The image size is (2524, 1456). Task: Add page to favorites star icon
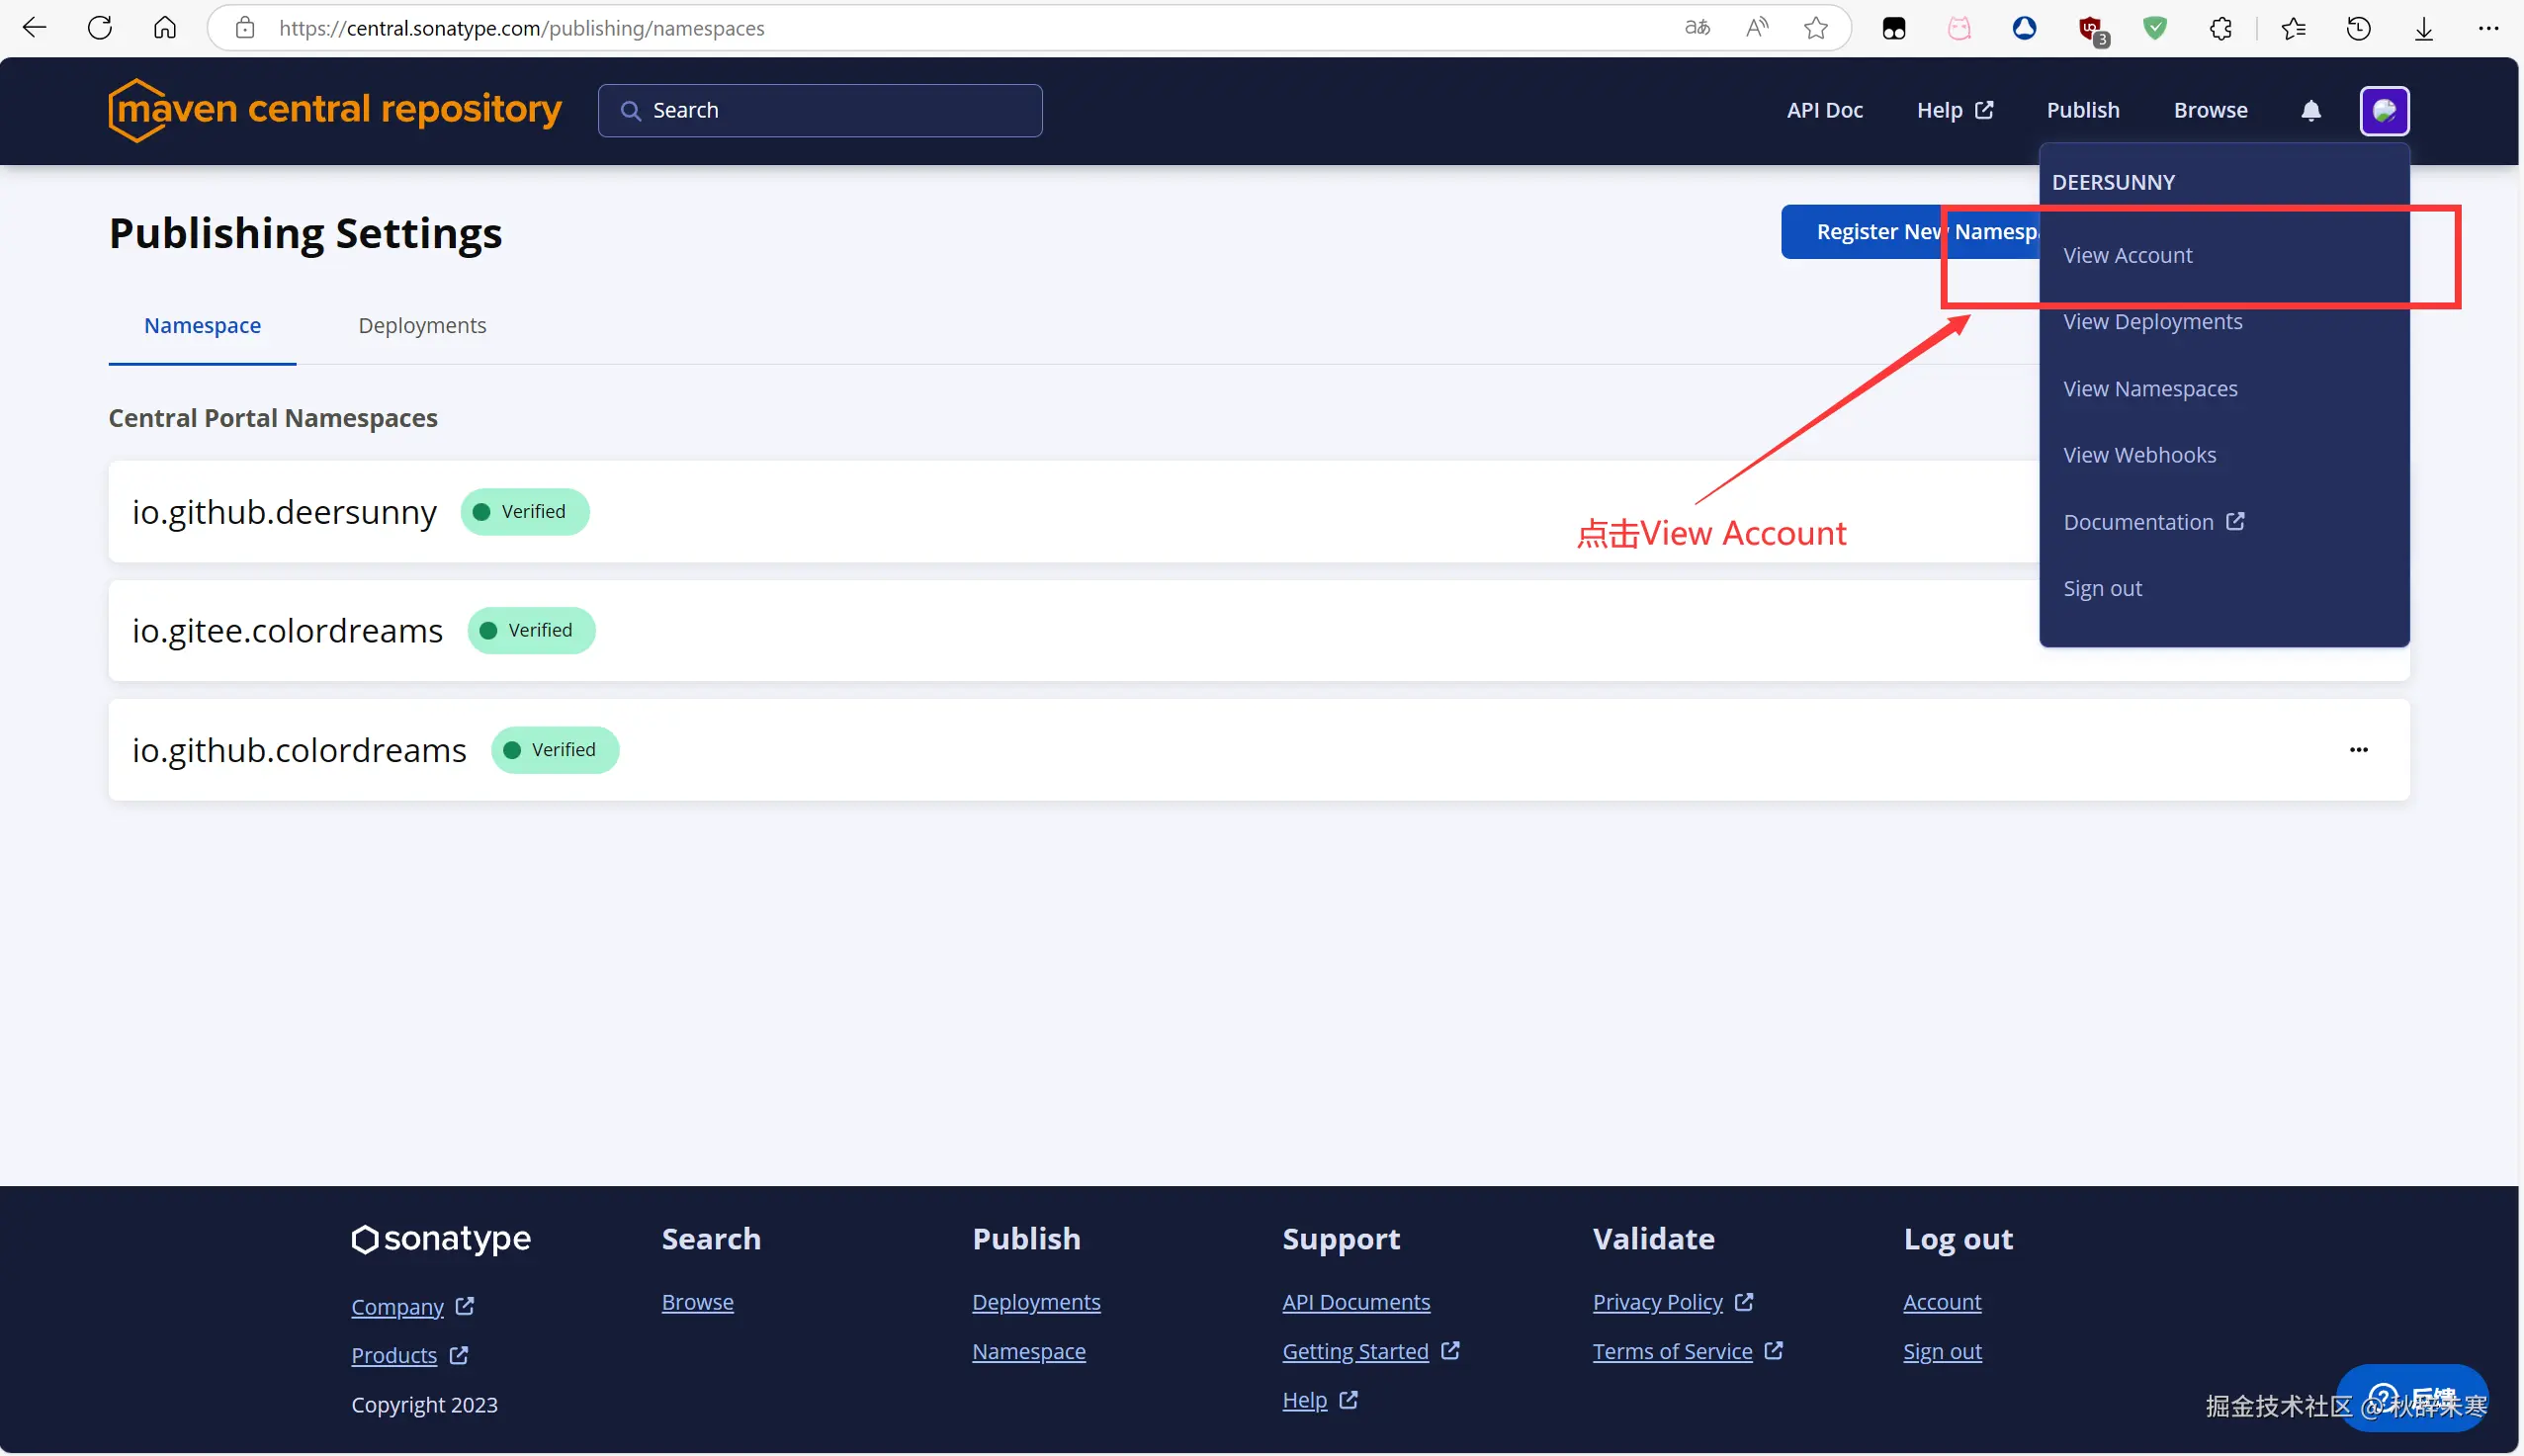tap(1816, 28)
